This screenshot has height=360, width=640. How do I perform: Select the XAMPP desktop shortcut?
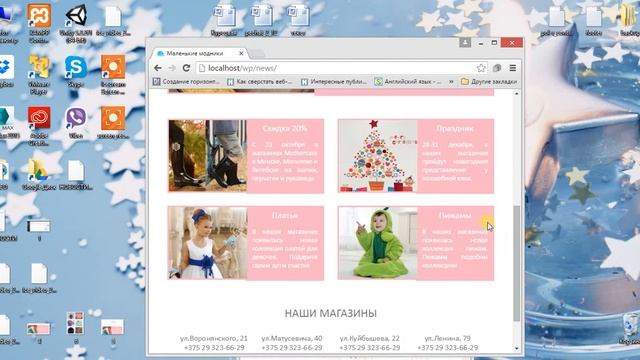tap(39, 23)
